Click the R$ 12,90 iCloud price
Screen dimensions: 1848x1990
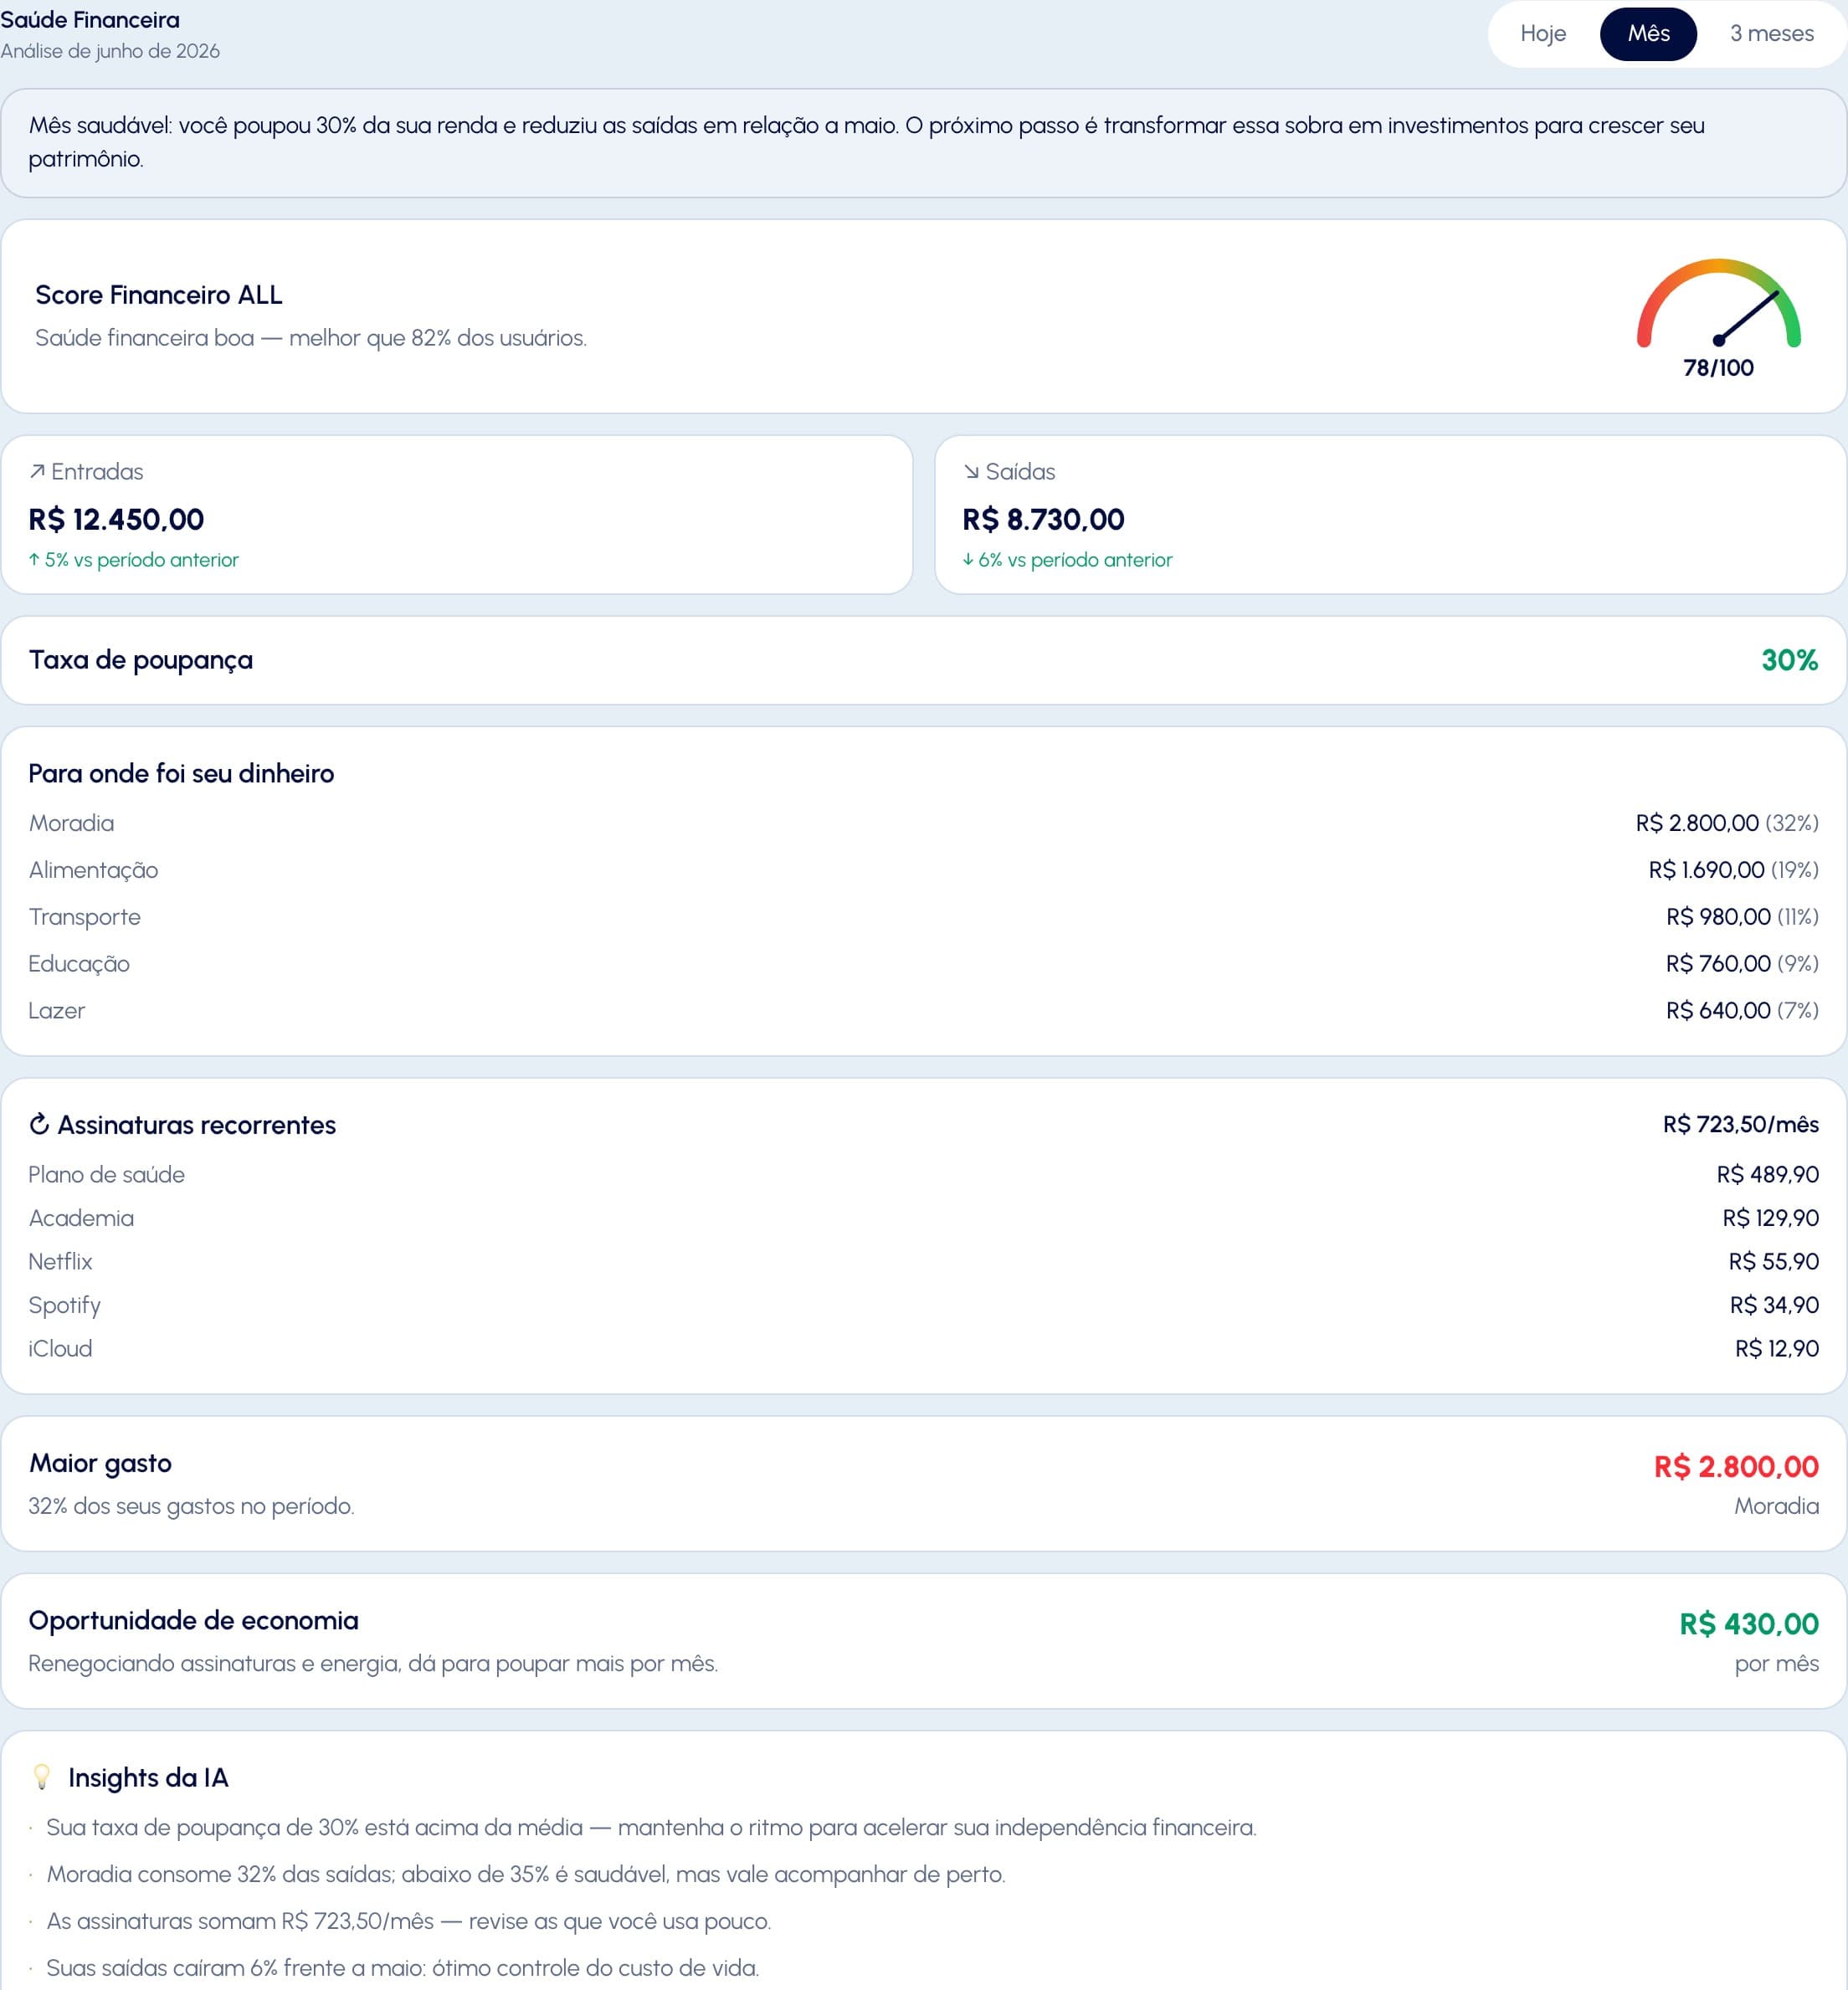1776,1348
